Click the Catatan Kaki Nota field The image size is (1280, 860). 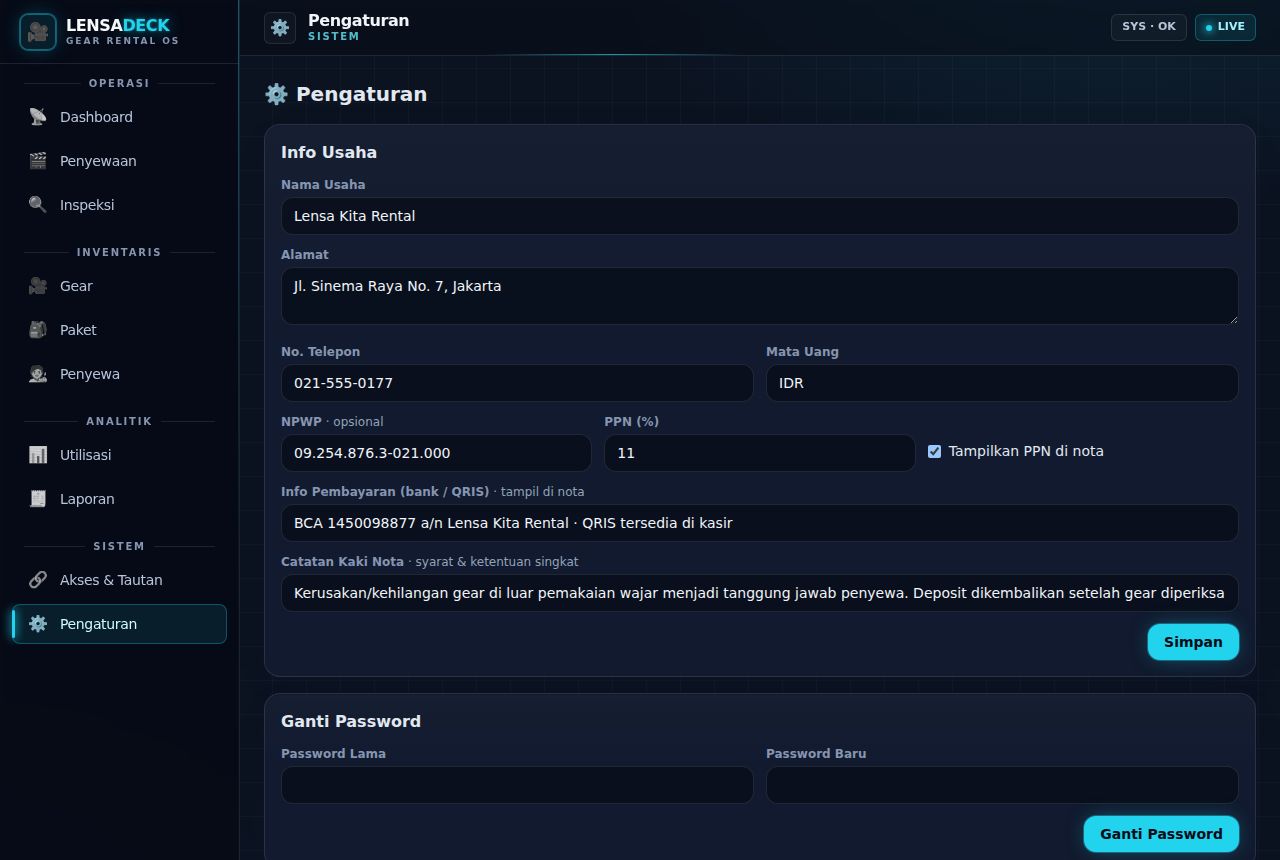760,593
